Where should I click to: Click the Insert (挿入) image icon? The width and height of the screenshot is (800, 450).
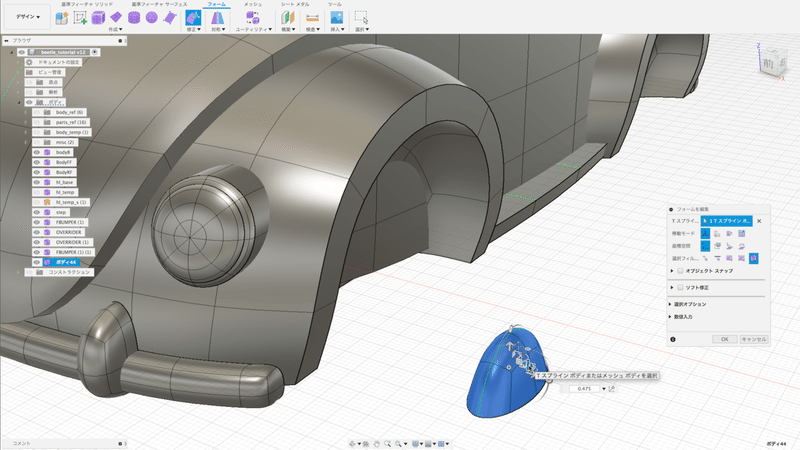tap(337, 18)
